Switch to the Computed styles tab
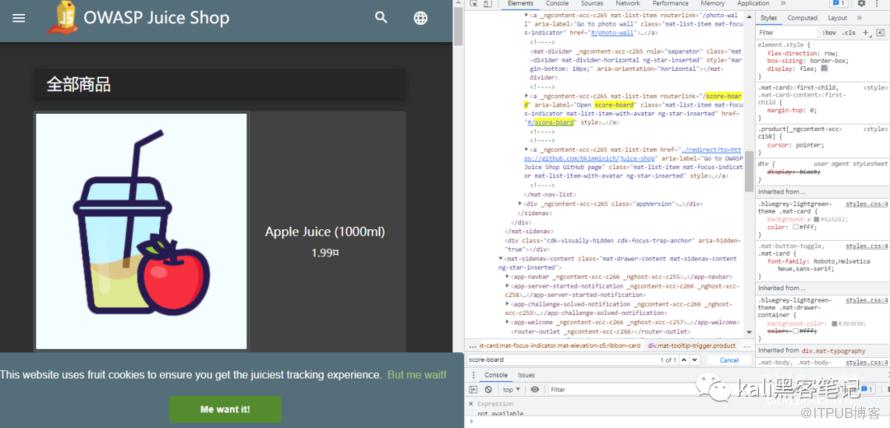 [x=801, y=18]
